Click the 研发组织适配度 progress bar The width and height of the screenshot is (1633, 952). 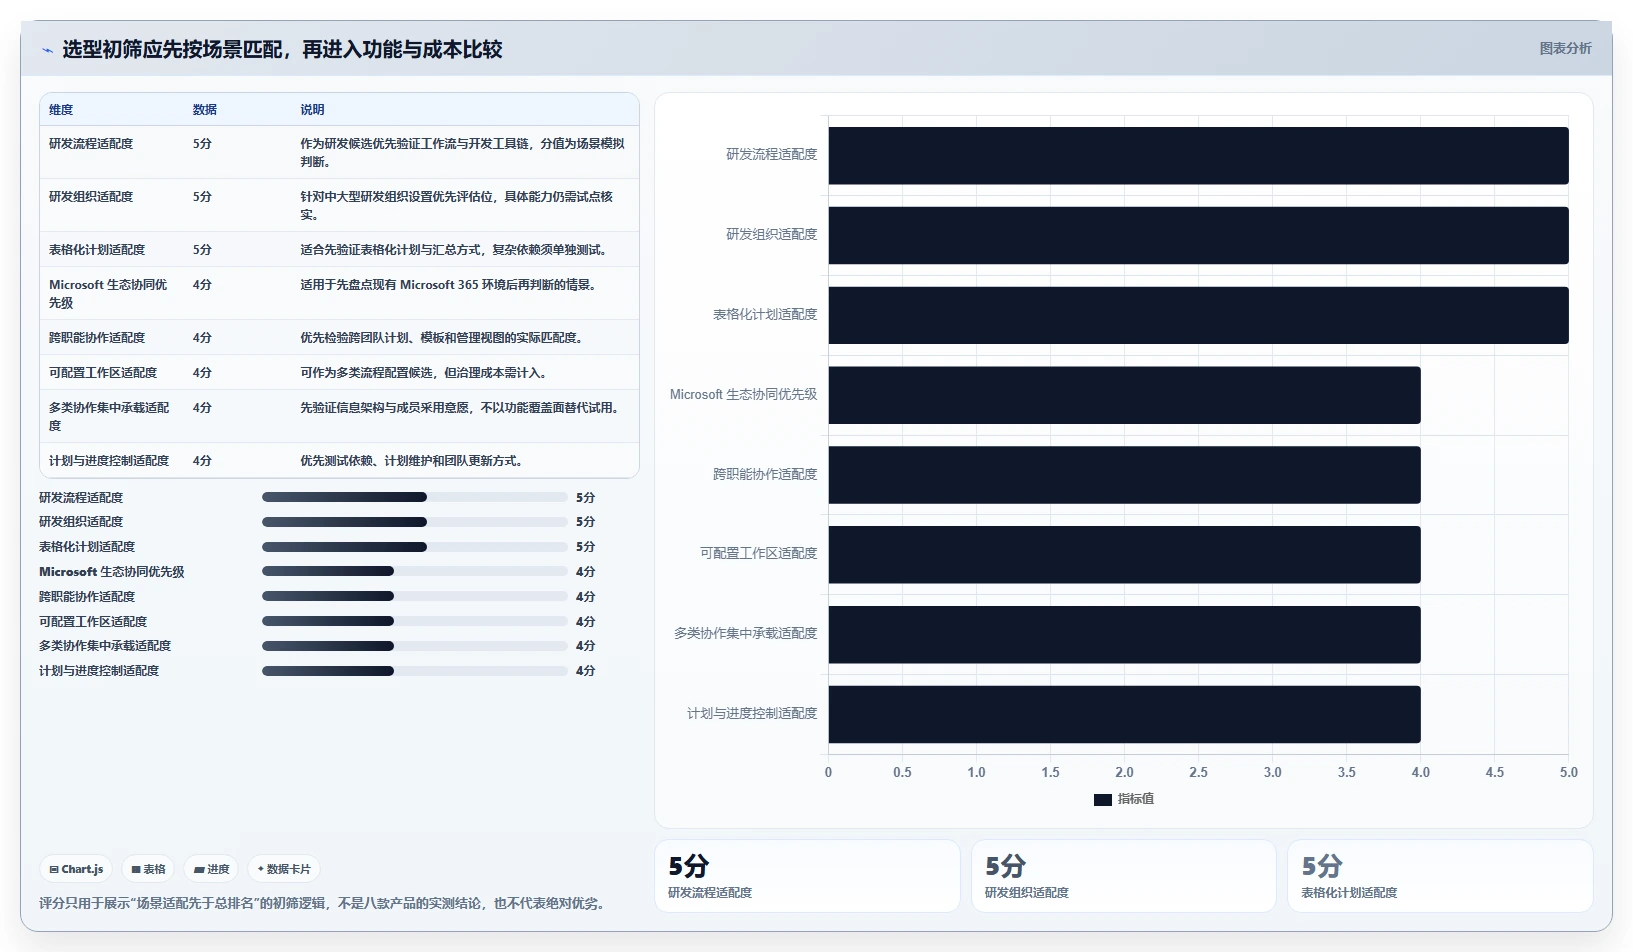pos(414,522)
